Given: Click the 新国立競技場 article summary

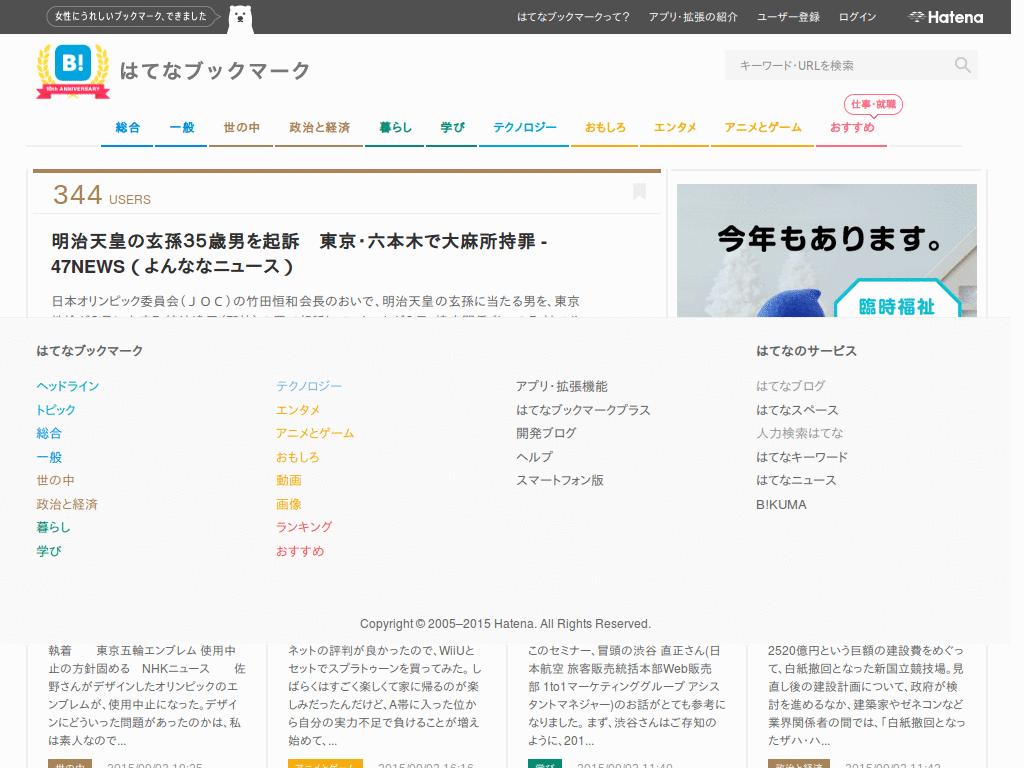Looking at the screenshot, I should point(866,696).
